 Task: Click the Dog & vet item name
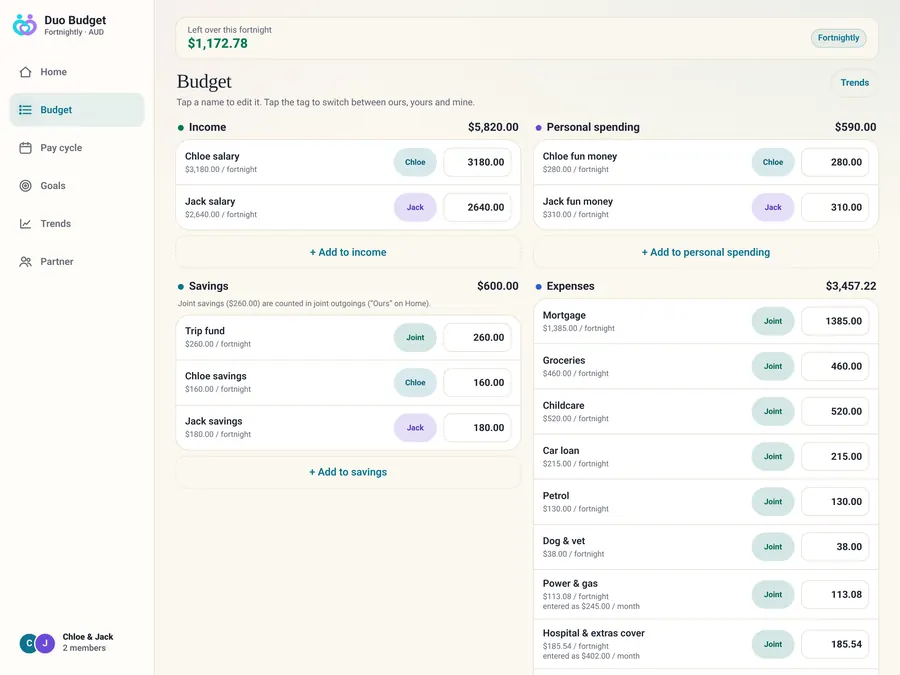(x=564, y=541)
